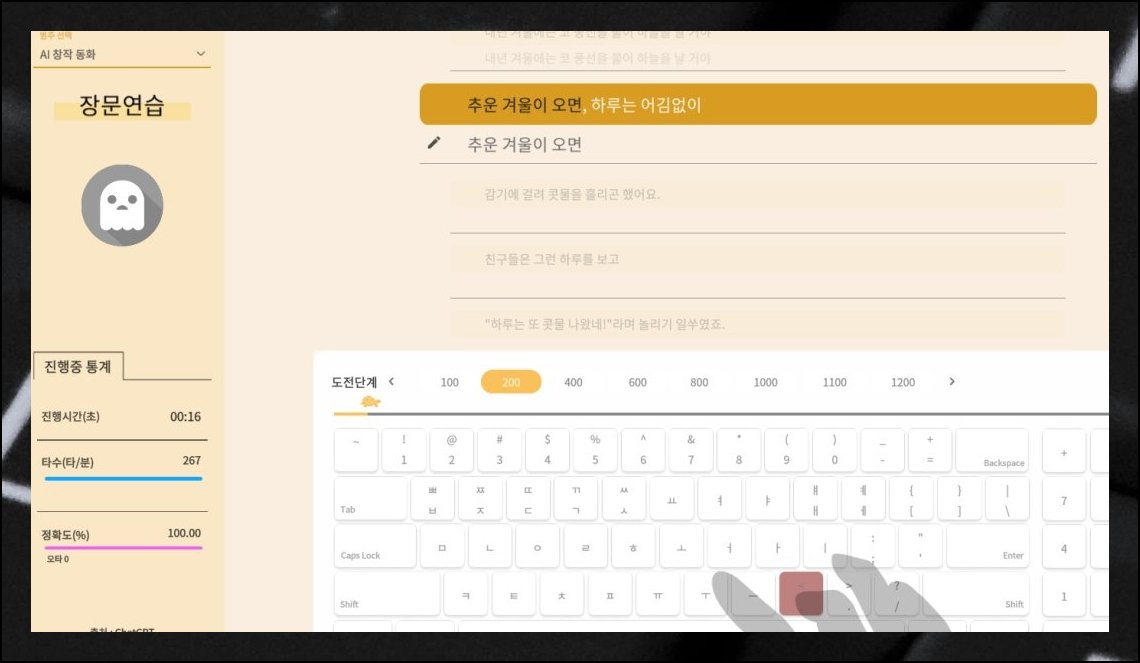Click the numpad 4 key
The height and width of the screenshot is (663, 1140).
[x=1064, y=547]
